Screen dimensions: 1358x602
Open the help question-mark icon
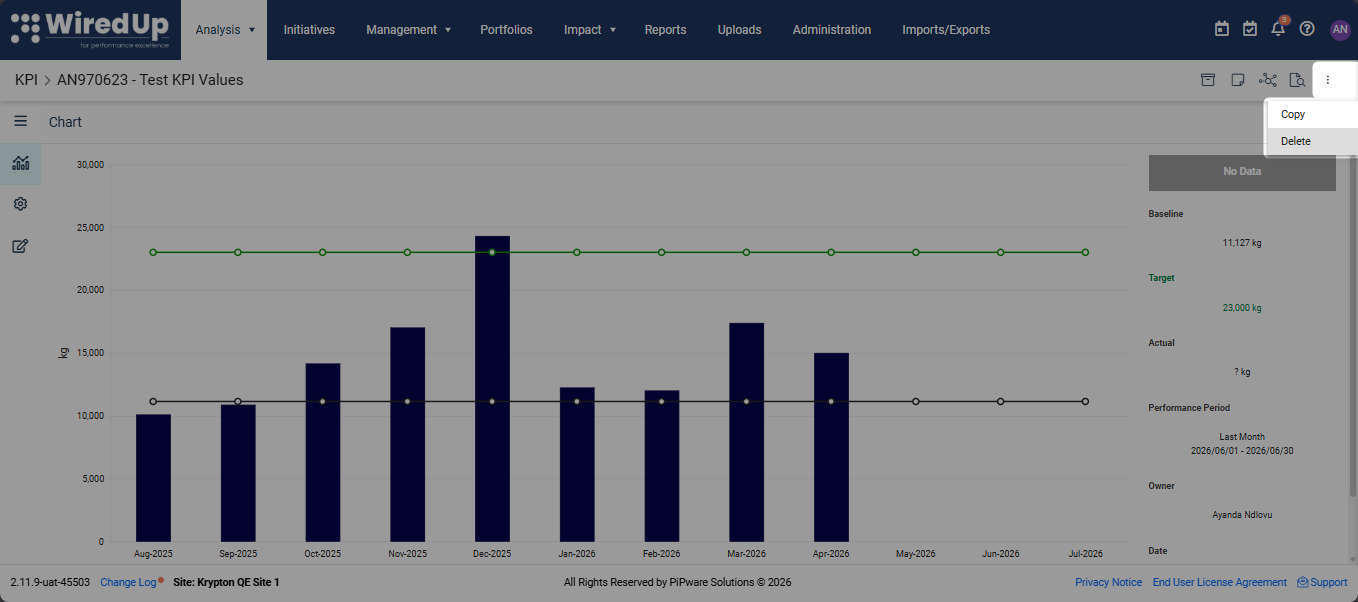1307,29
